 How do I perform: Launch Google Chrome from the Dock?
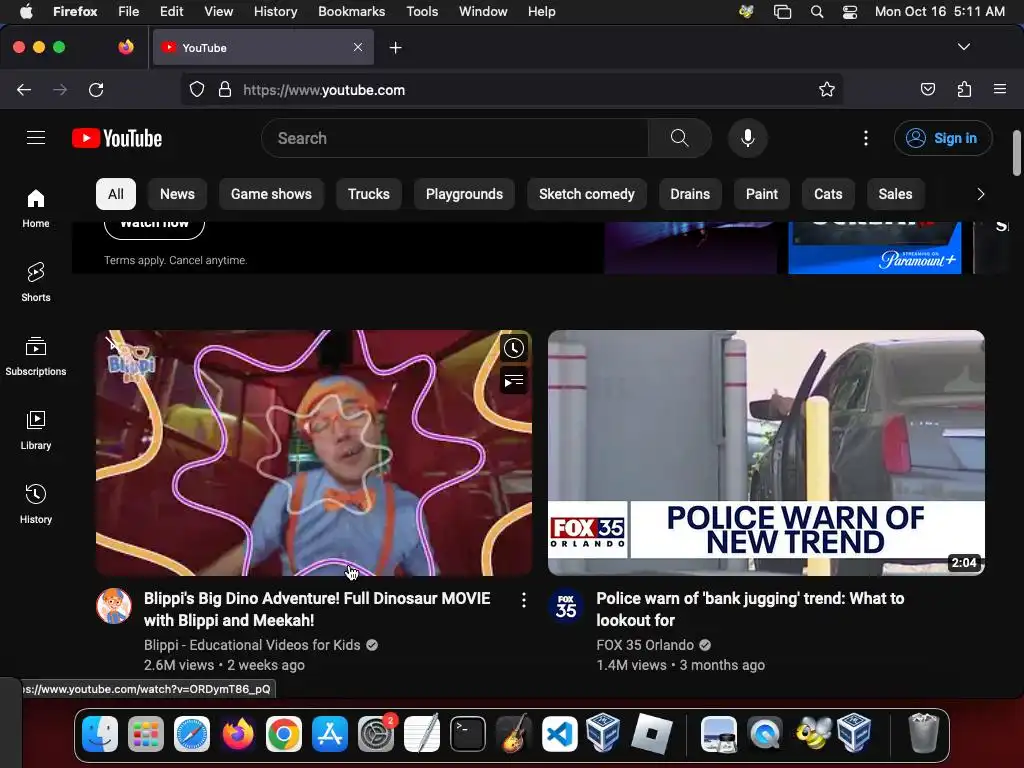tap(283, 735)
